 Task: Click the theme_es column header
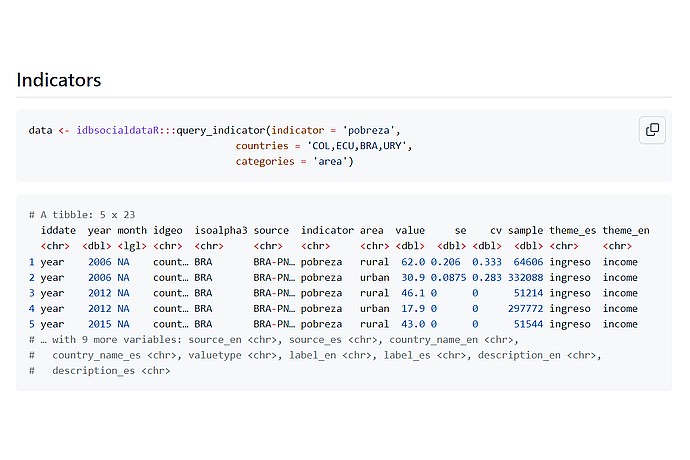pyautogui.click(x=573, y=230)
